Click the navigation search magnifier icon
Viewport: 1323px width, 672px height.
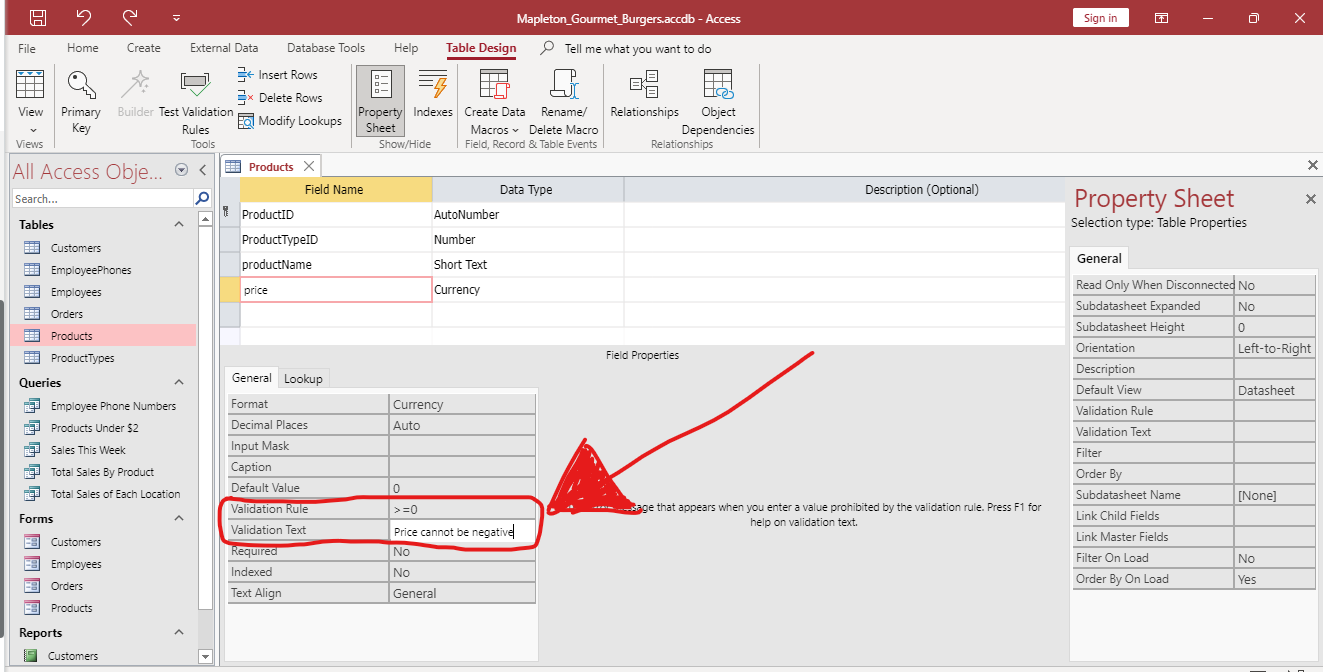202,198
